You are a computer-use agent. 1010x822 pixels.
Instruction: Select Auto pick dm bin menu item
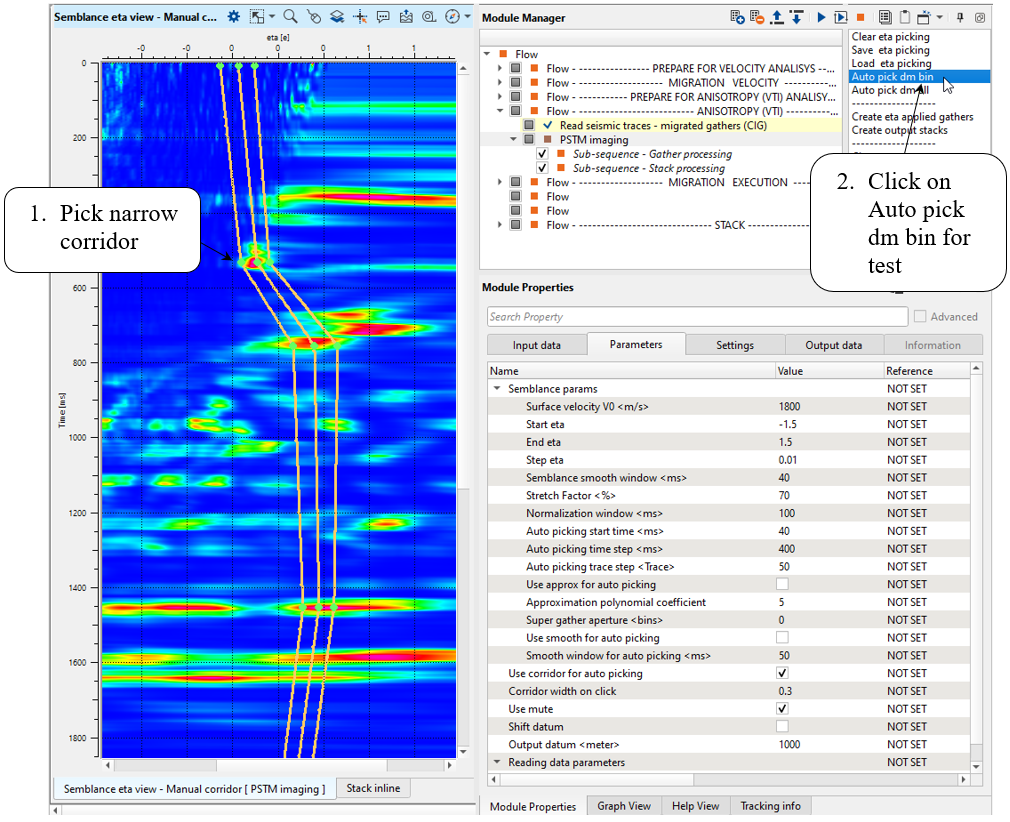coord(892,76)
